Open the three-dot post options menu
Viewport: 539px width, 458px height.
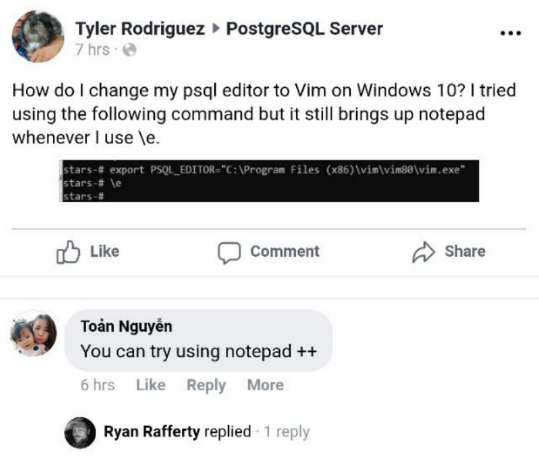pyautogui.click(x=510, y=33)
